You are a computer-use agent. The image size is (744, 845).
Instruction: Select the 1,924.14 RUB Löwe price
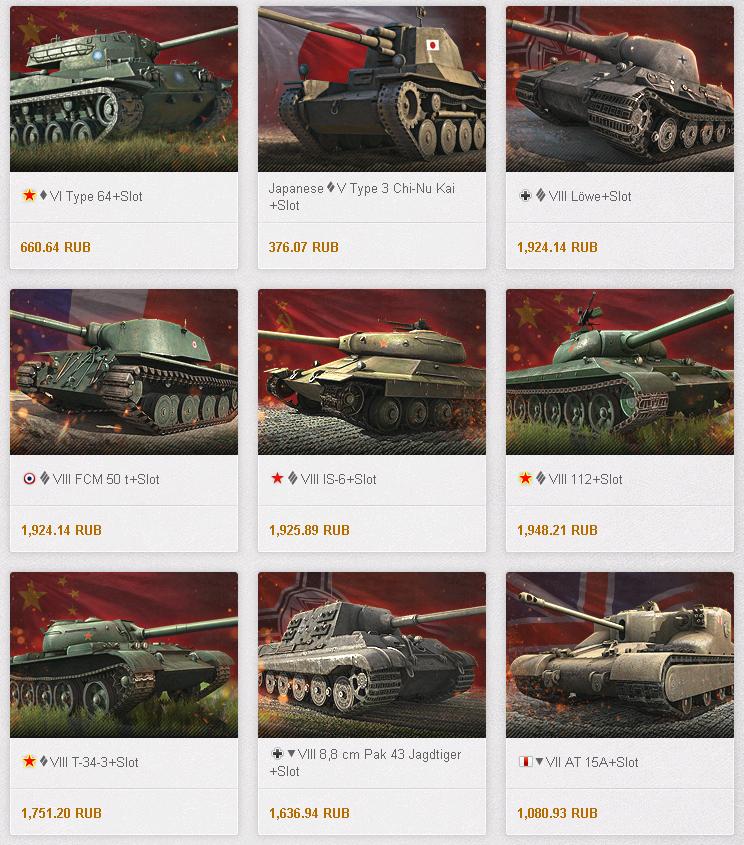pos(557,247)
